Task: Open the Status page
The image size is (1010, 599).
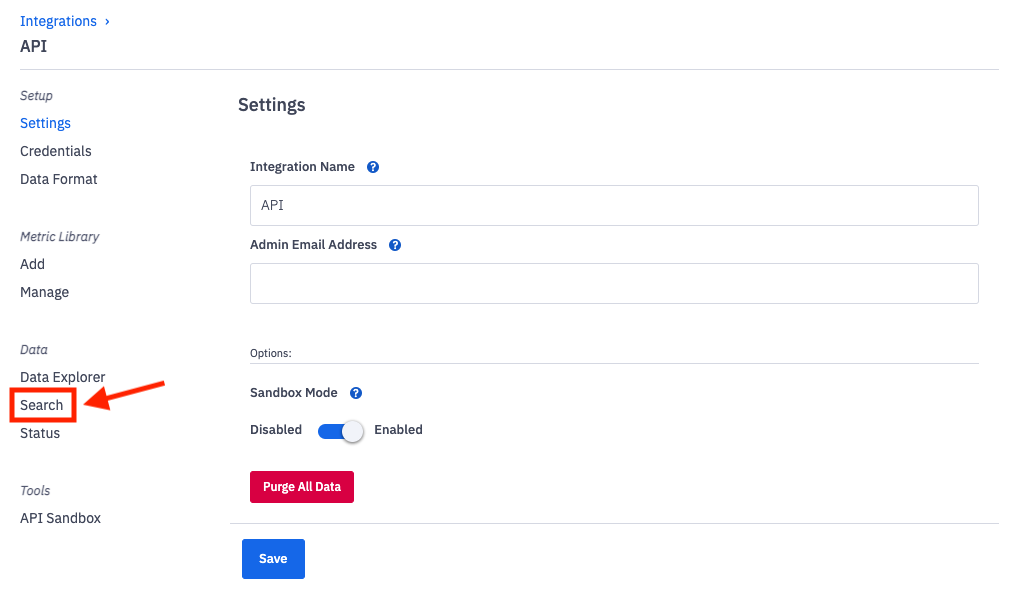Action: 40,433
